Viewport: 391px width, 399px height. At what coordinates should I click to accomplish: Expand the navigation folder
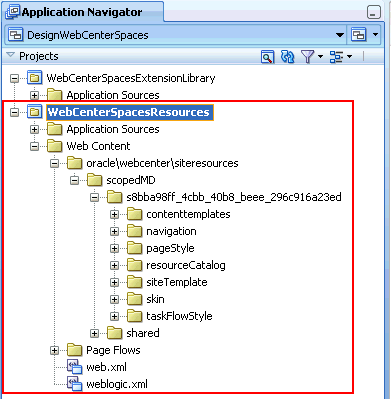(x=114, y=231)
